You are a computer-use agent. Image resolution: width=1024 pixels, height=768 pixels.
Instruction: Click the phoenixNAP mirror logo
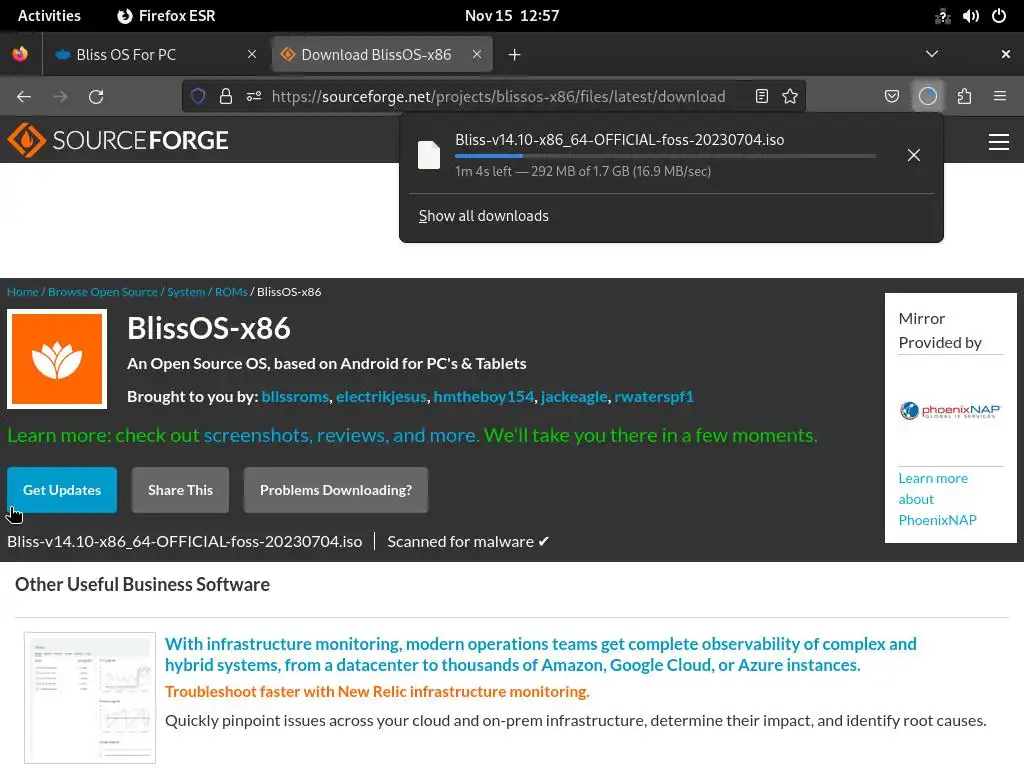950,411
